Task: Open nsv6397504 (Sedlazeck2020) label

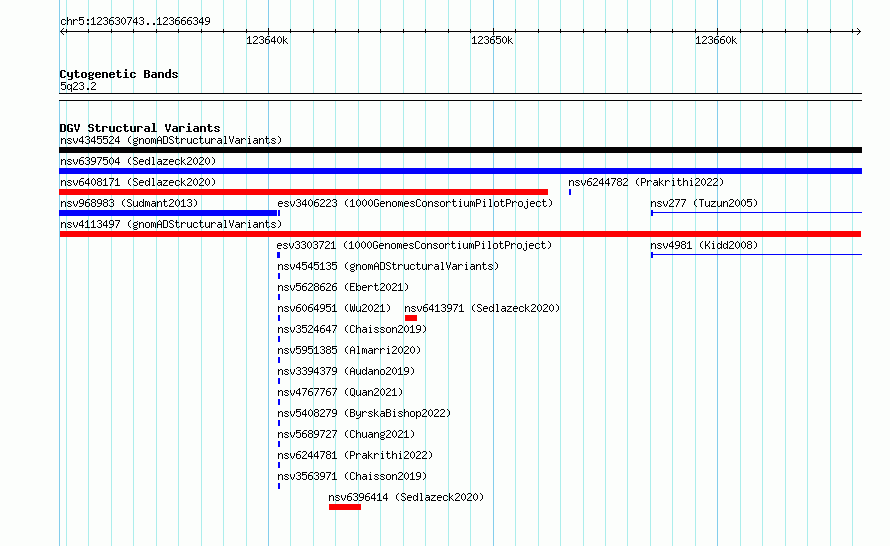Action: pos(138,161)
